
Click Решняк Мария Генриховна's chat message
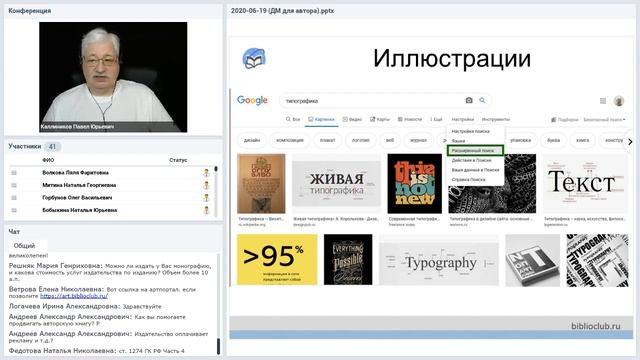point(111,272)
